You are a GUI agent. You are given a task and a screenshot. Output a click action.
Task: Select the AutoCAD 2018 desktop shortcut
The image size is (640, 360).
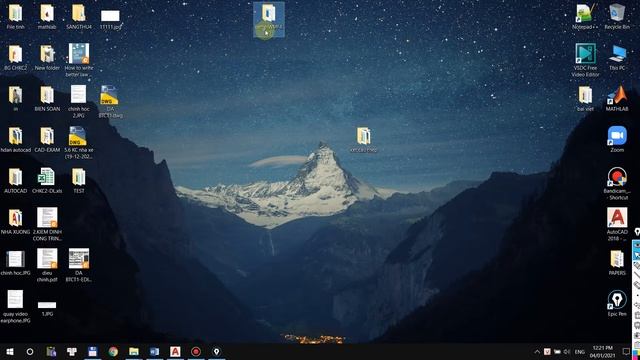[617, 224]
